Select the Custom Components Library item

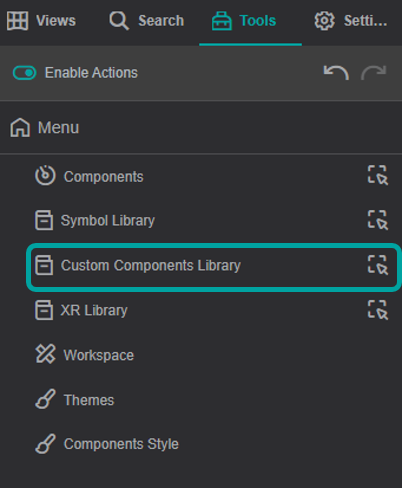click(213, 267)
